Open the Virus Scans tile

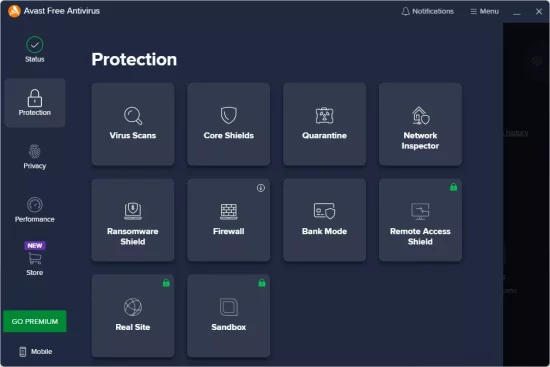[133, 124]
